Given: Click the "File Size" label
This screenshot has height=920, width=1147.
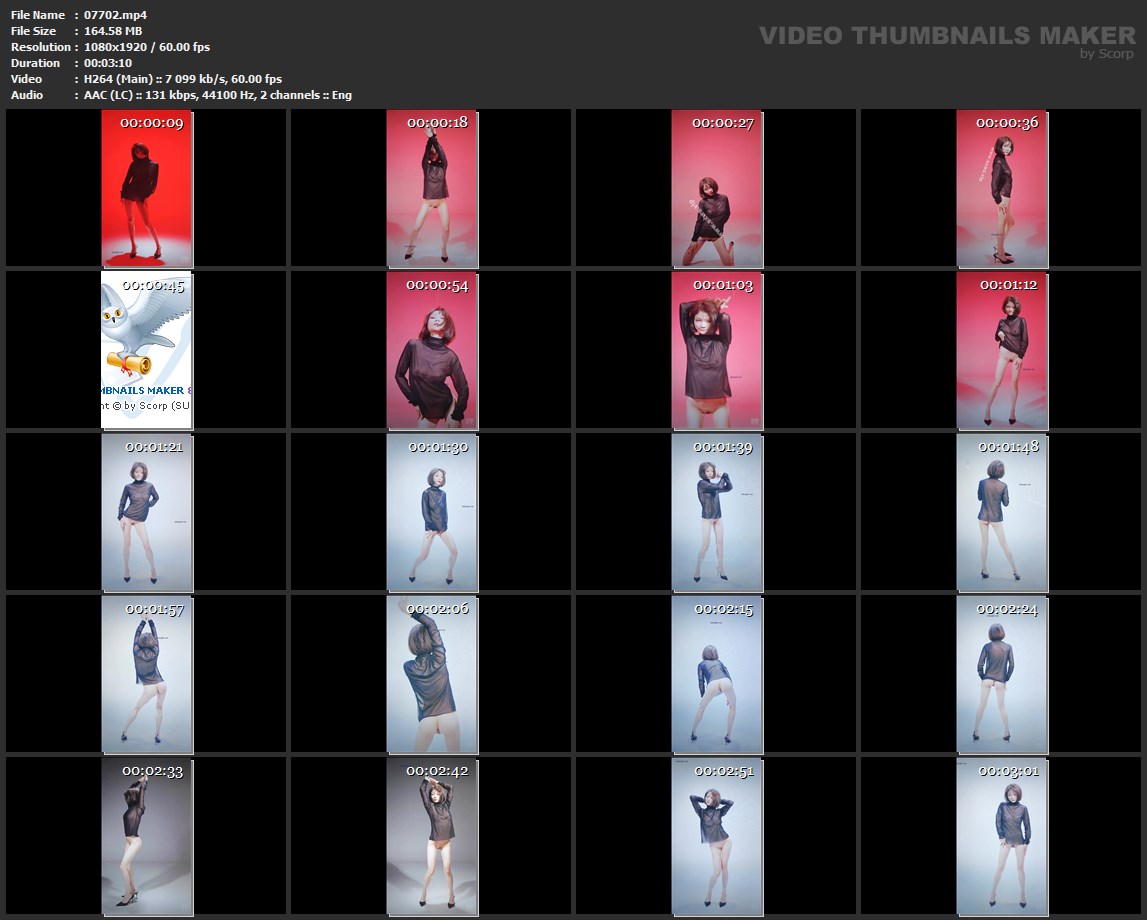Looking at the screenshot, I should [x=34, y=31].
